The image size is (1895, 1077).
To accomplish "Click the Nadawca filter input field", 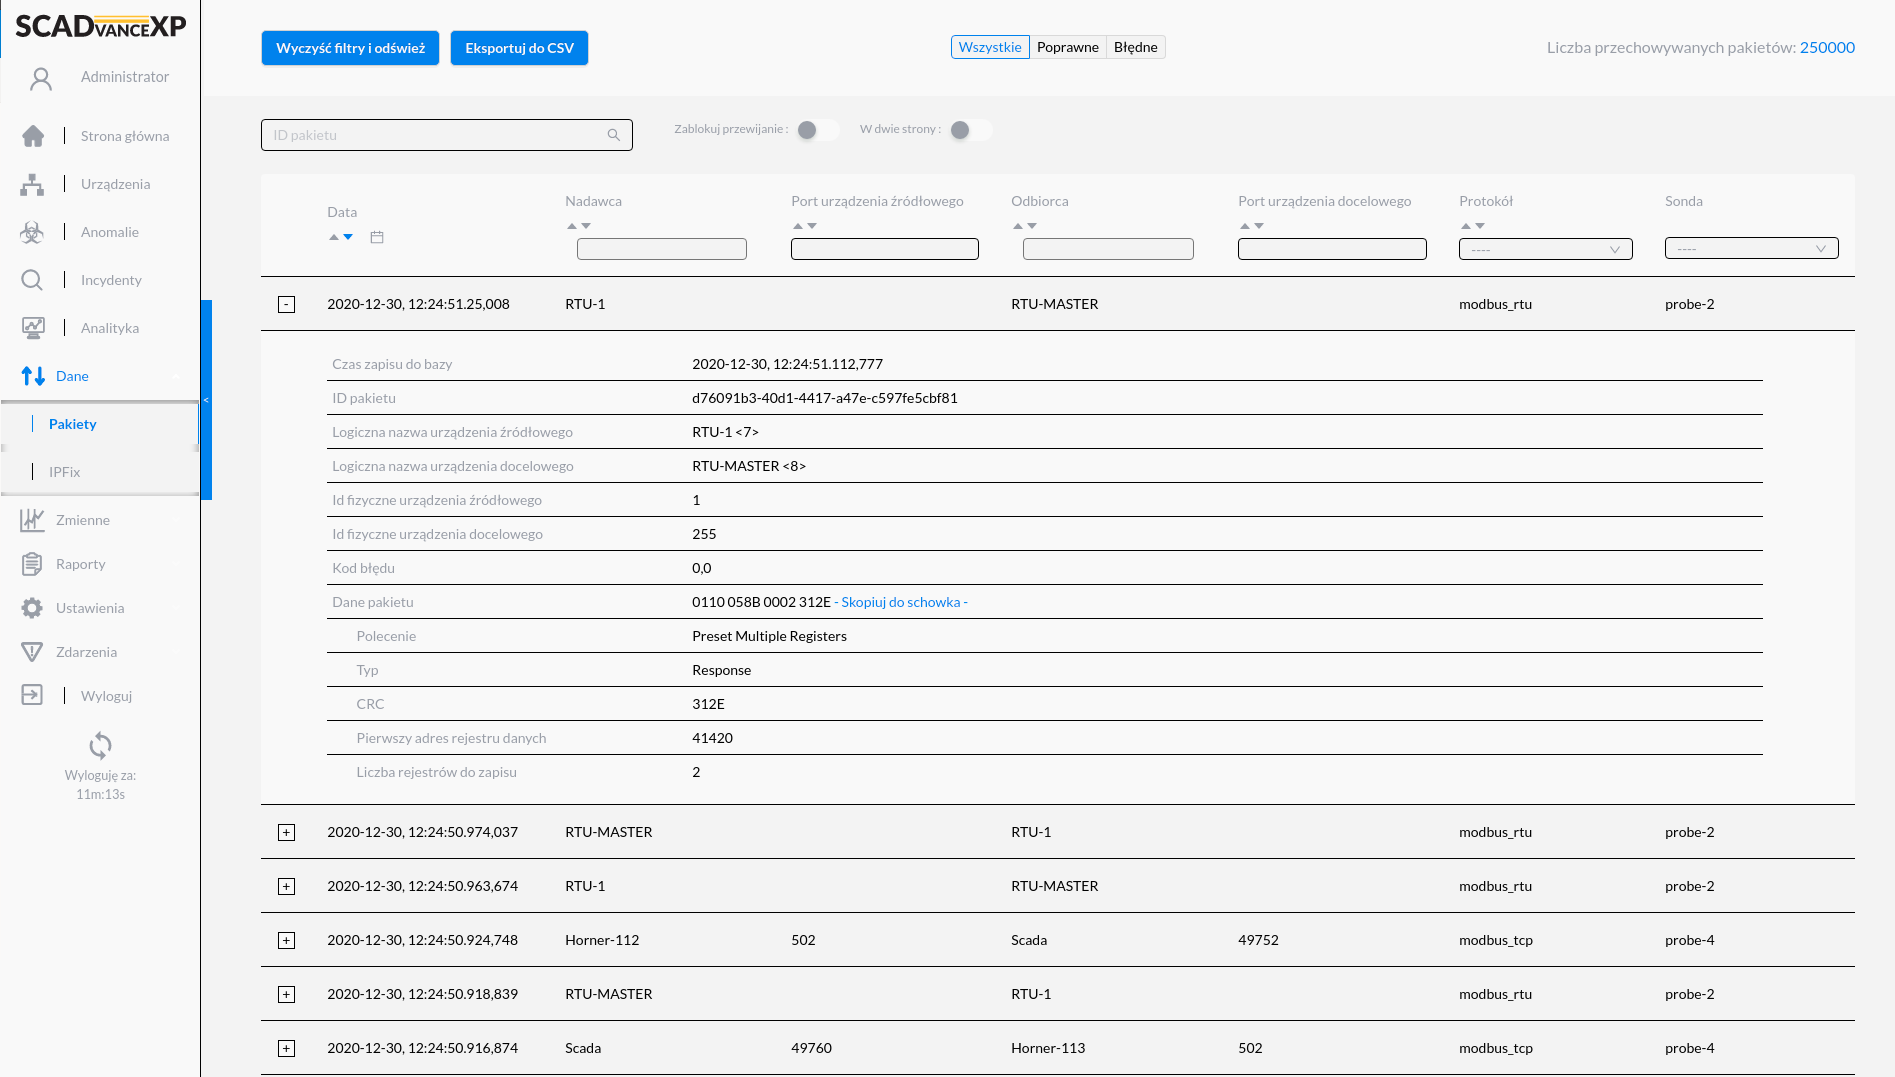I will tap(662, 249).
